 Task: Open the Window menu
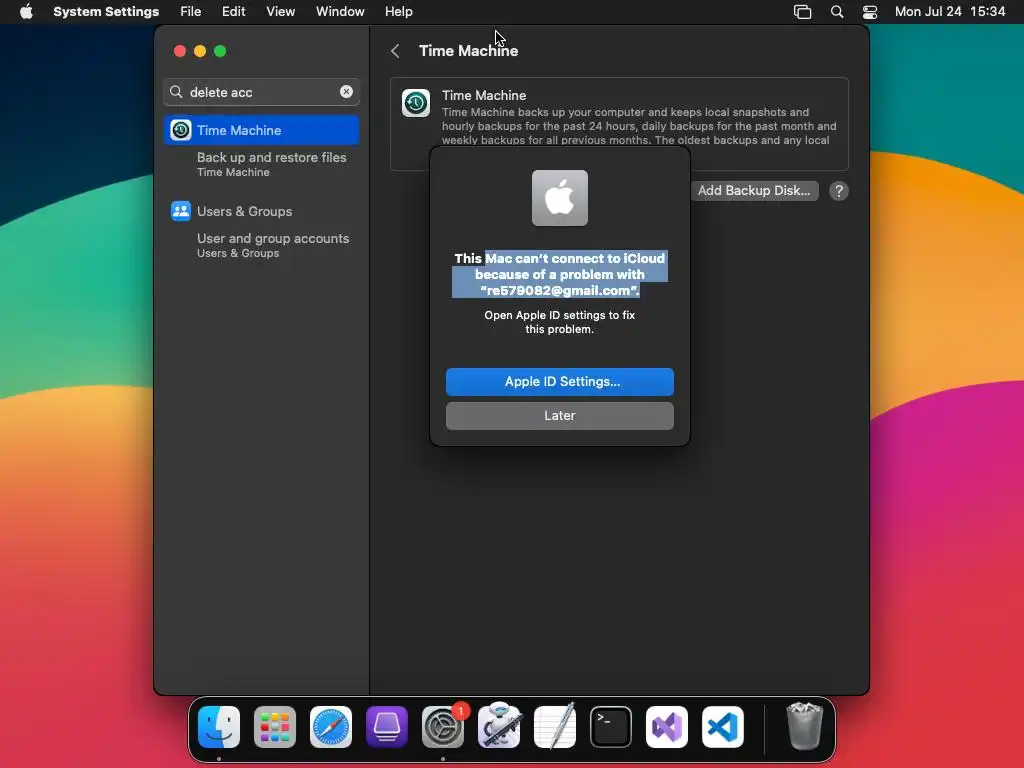[340, 12]
